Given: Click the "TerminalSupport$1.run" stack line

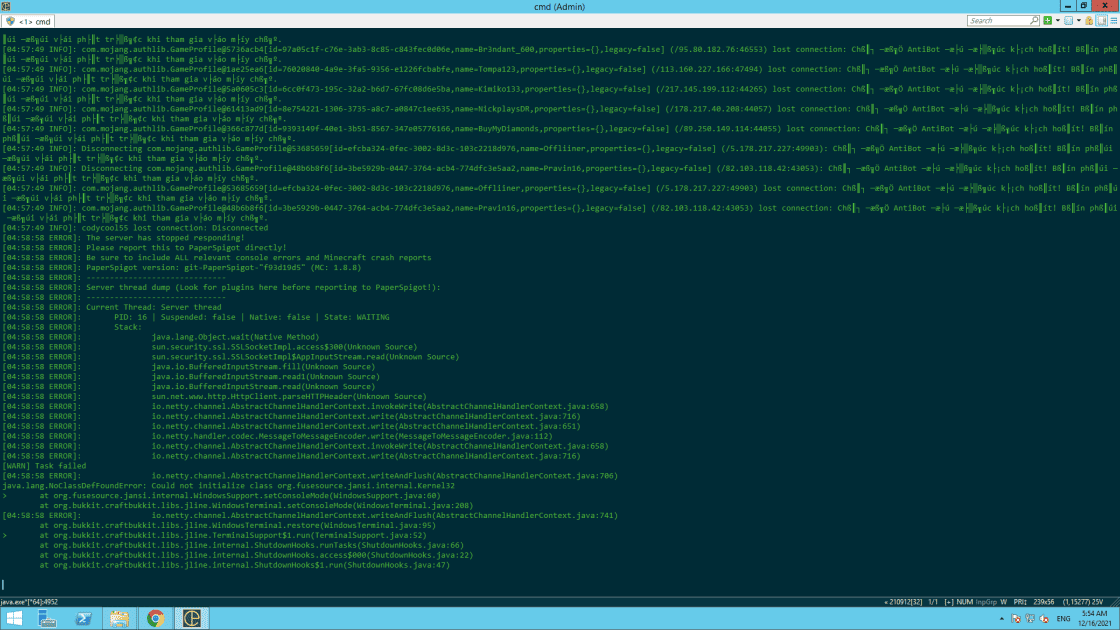Looking at the screenshot, I should pos(233,535).
